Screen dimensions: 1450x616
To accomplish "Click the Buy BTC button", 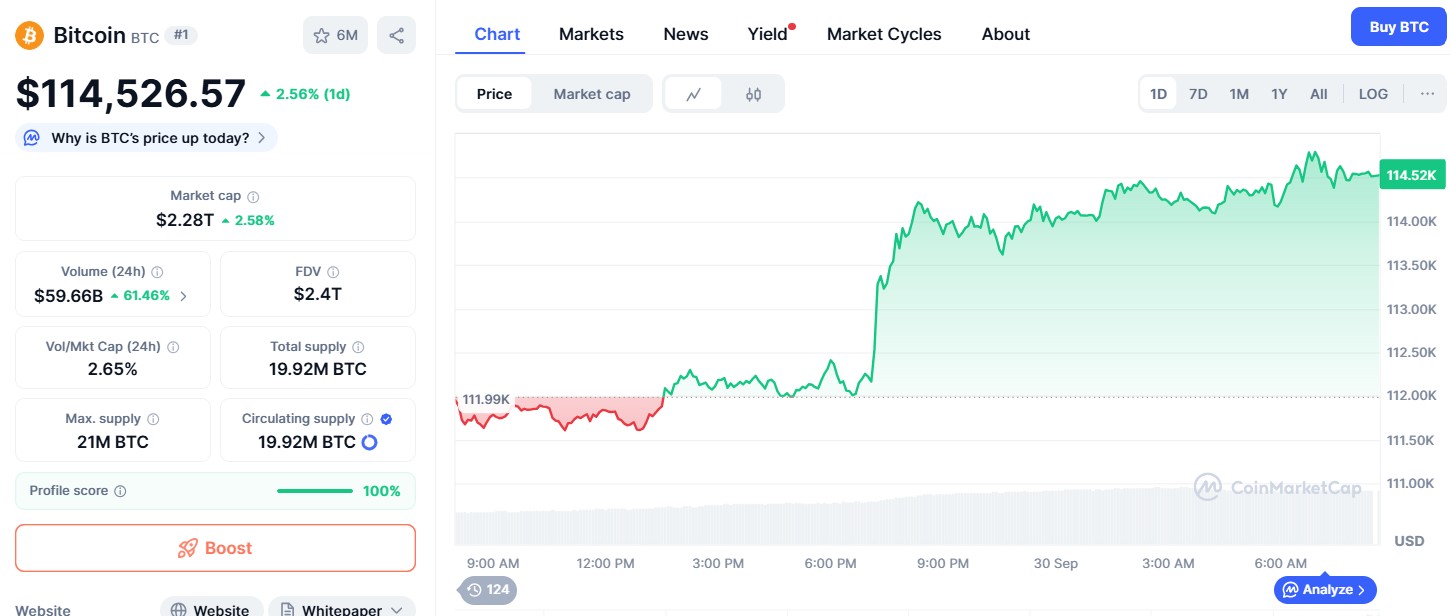I will [x=1399, y=27].
